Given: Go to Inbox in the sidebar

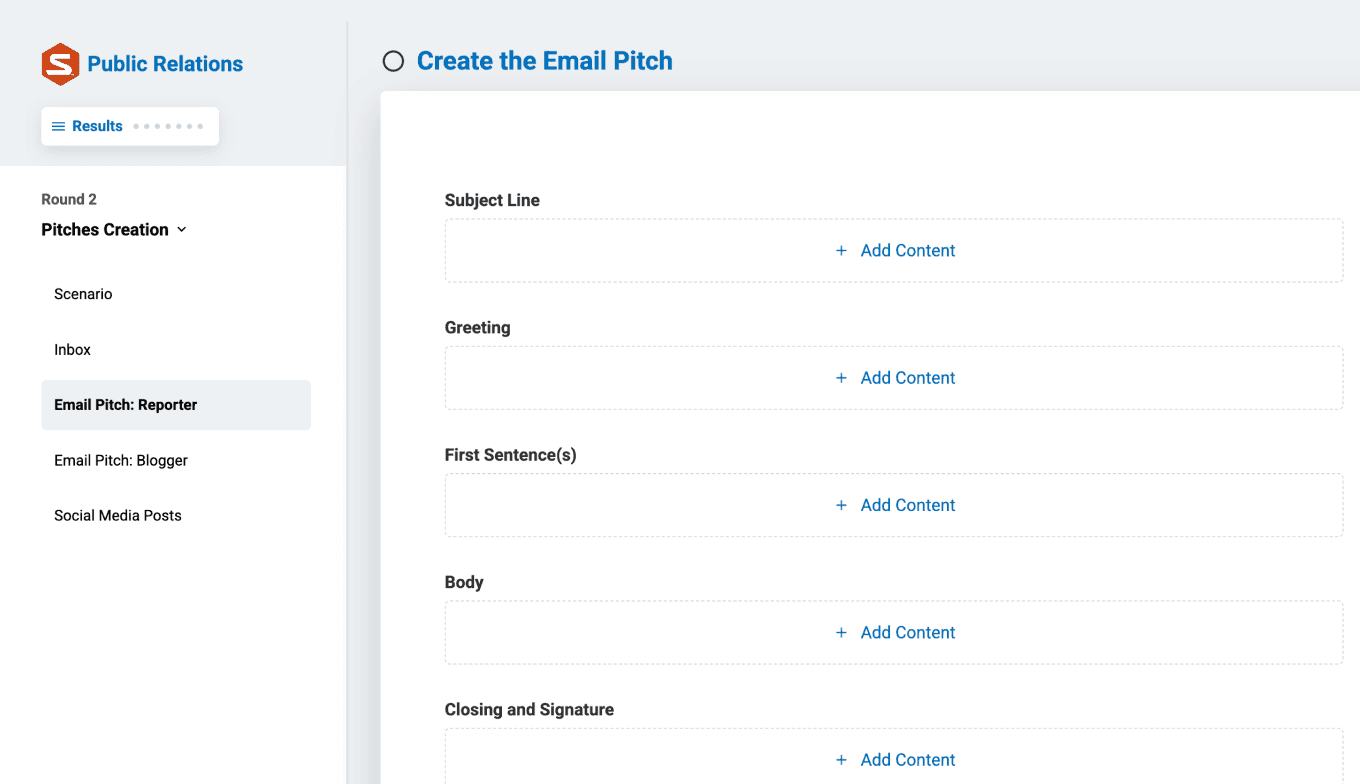Looking at the screenshot, I should [x=72, y=350].
